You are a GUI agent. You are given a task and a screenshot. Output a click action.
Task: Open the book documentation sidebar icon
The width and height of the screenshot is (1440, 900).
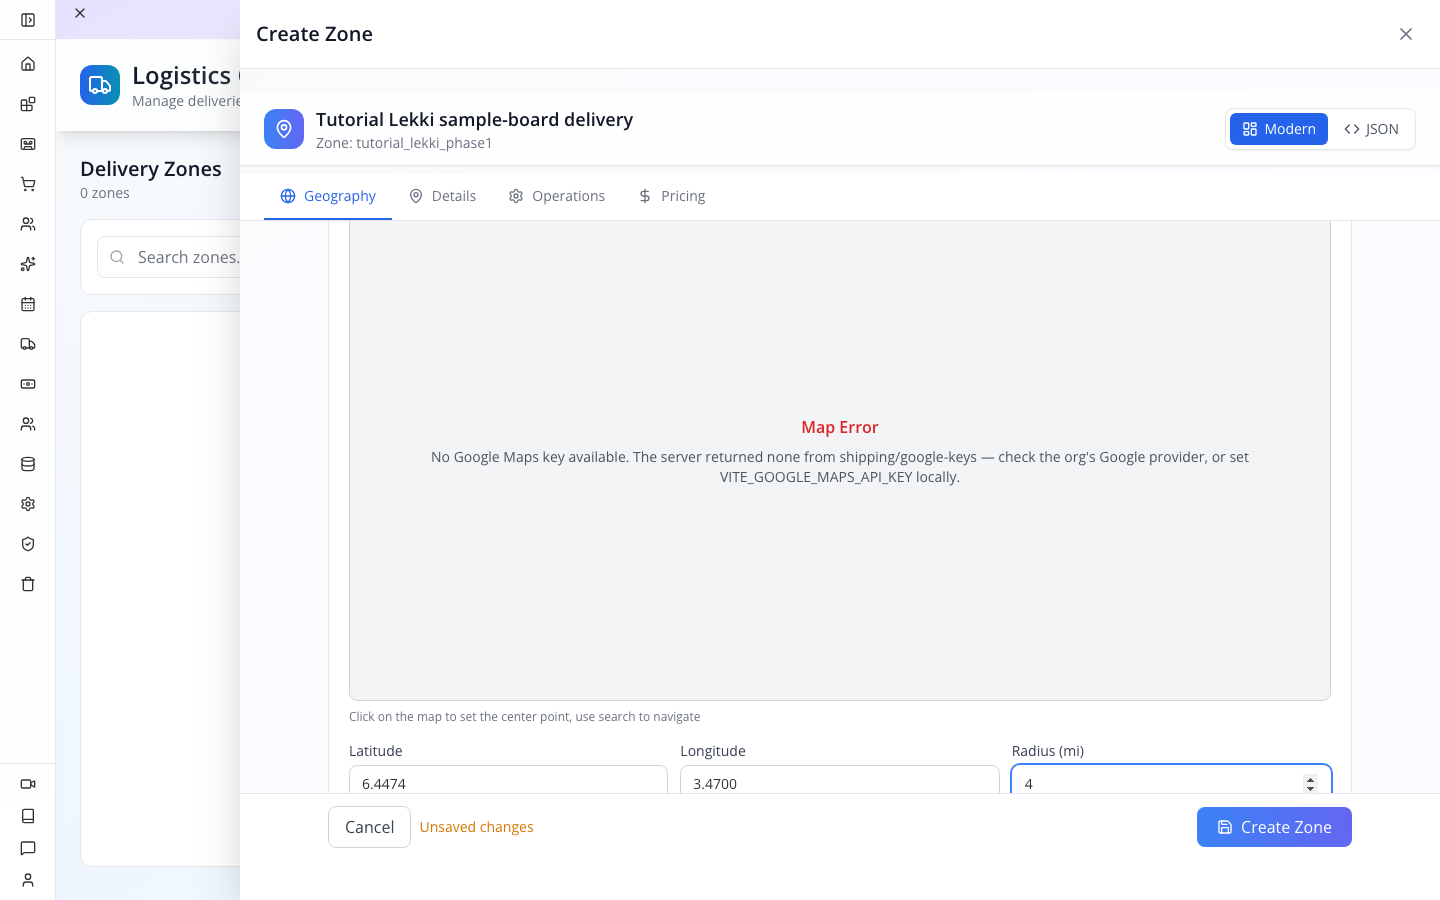[x=28, y=816]
